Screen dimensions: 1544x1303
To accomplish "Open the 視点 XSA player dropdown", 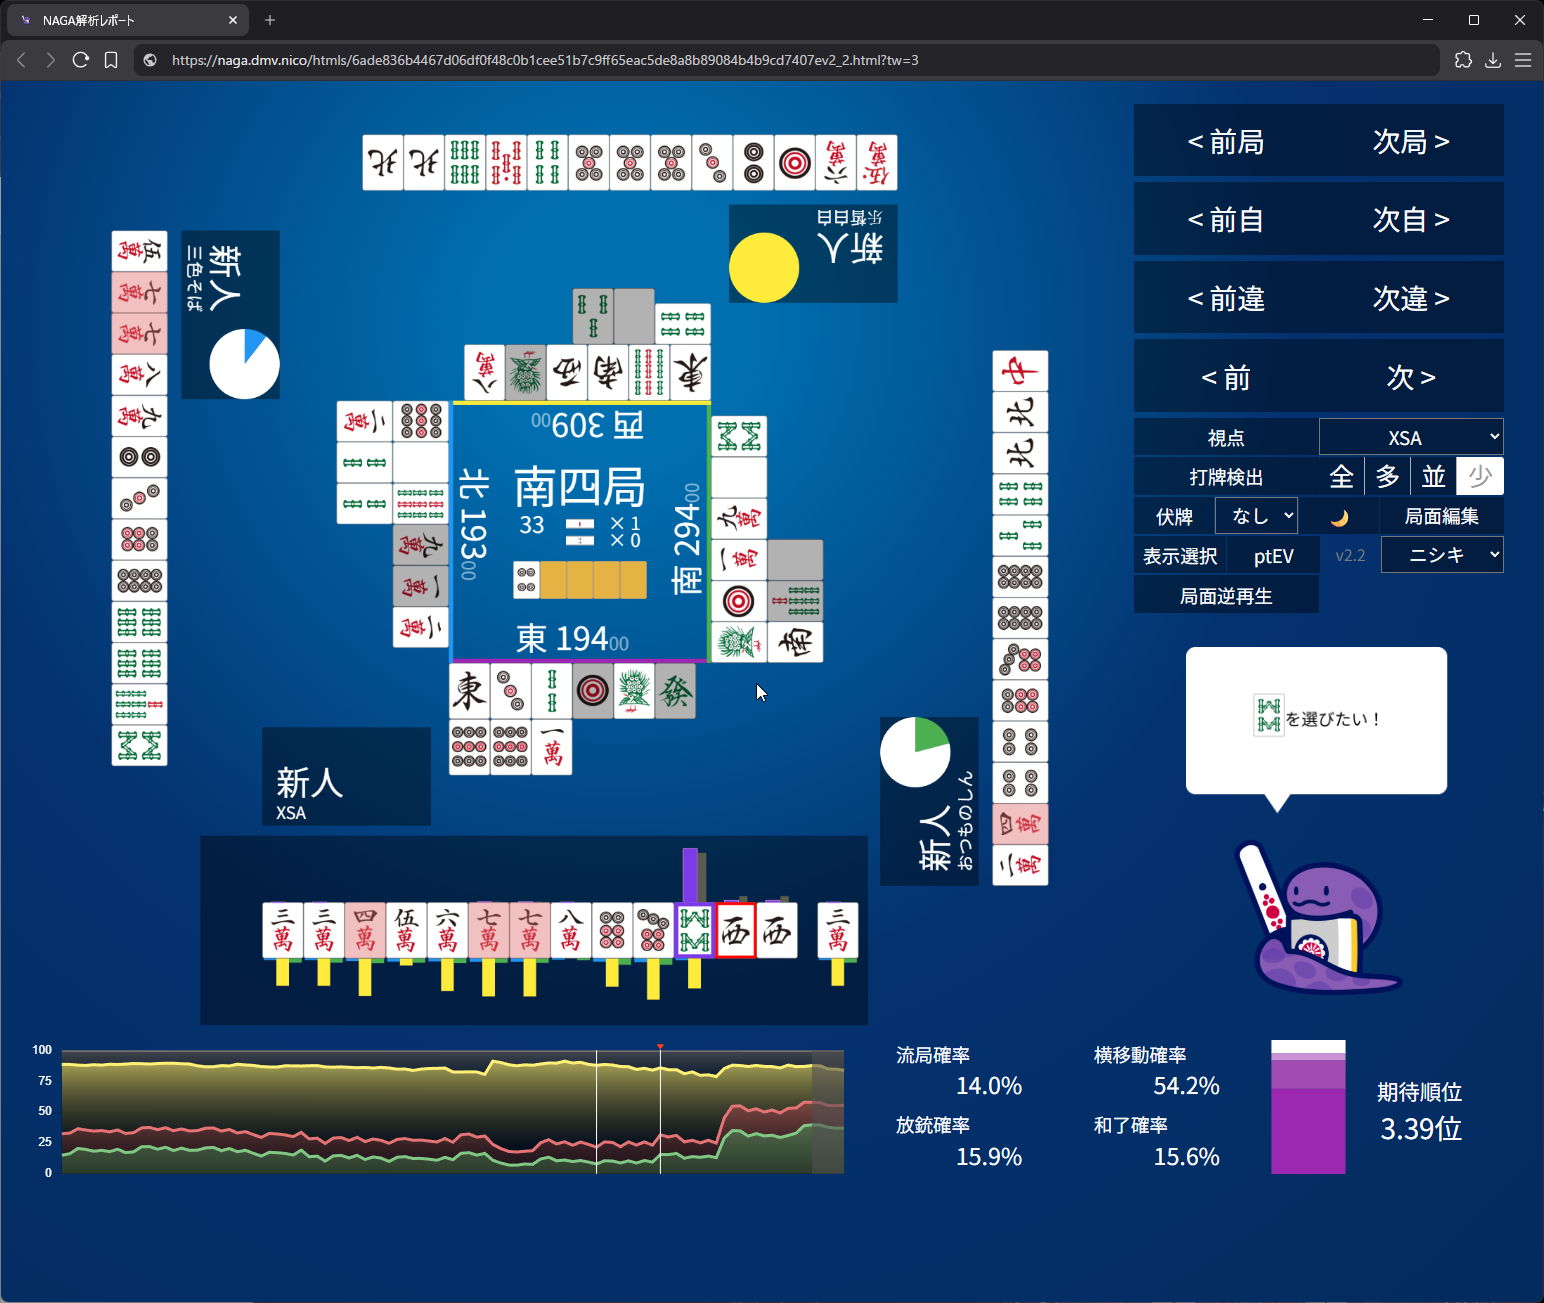I will (1410, 438).
